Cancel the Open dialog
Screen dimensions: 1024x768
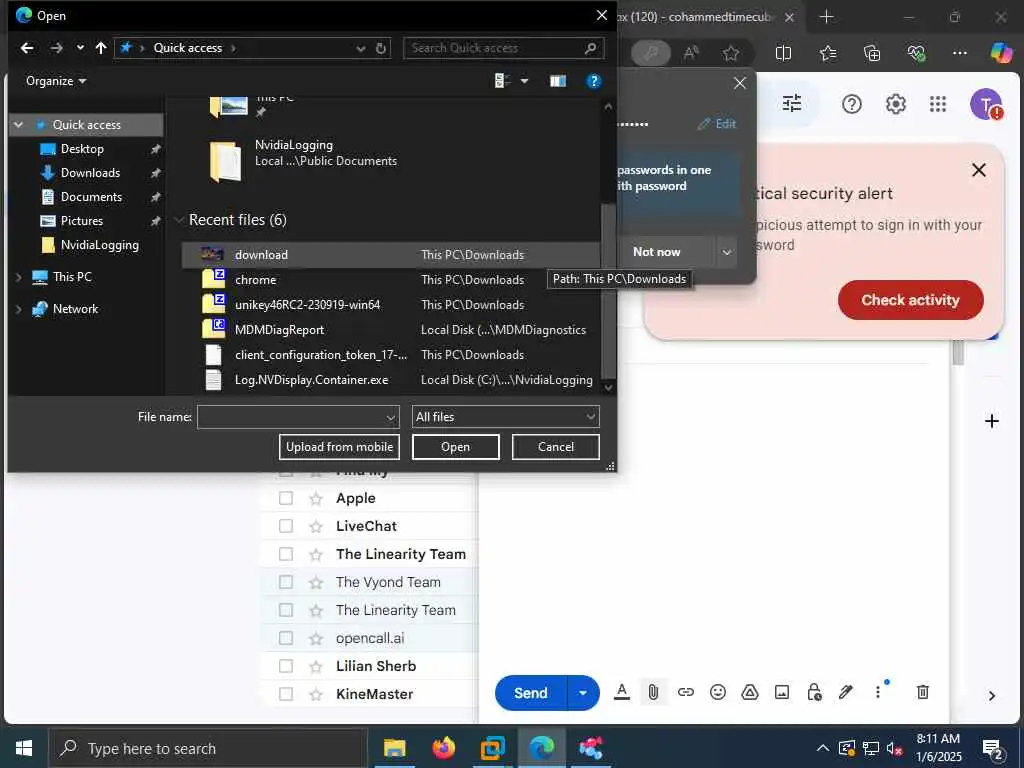556,447
